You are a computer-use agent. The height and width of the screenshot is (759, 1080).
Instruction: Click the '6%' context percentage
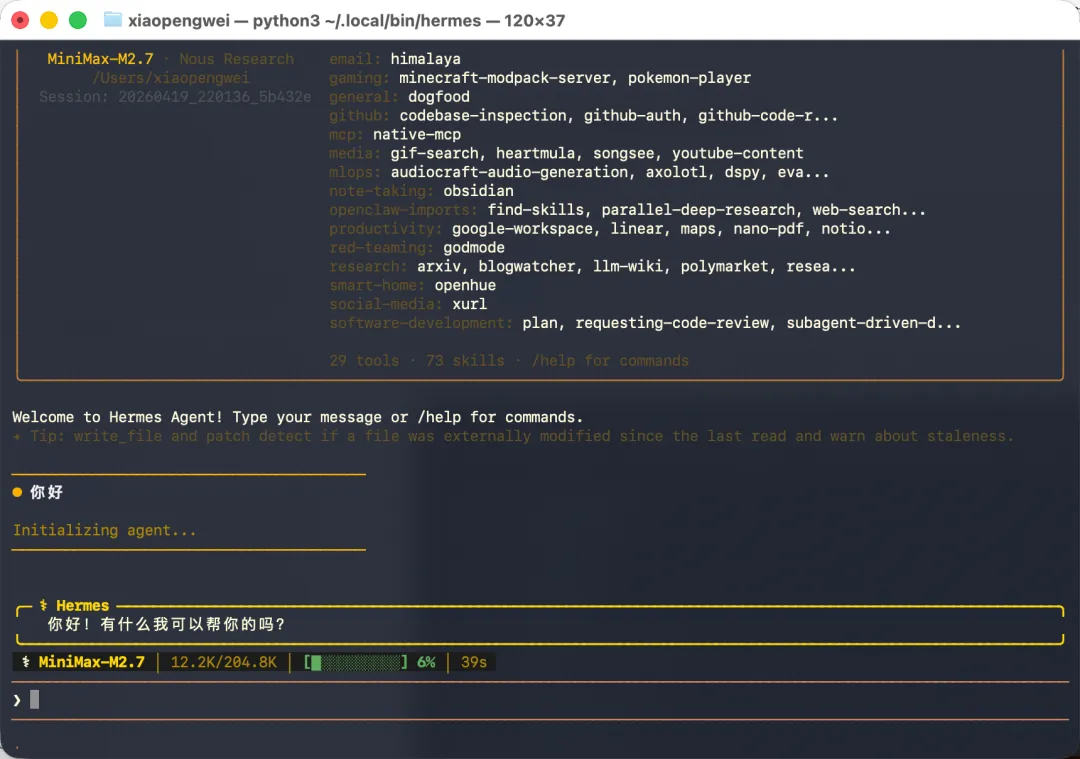[426, 662]
